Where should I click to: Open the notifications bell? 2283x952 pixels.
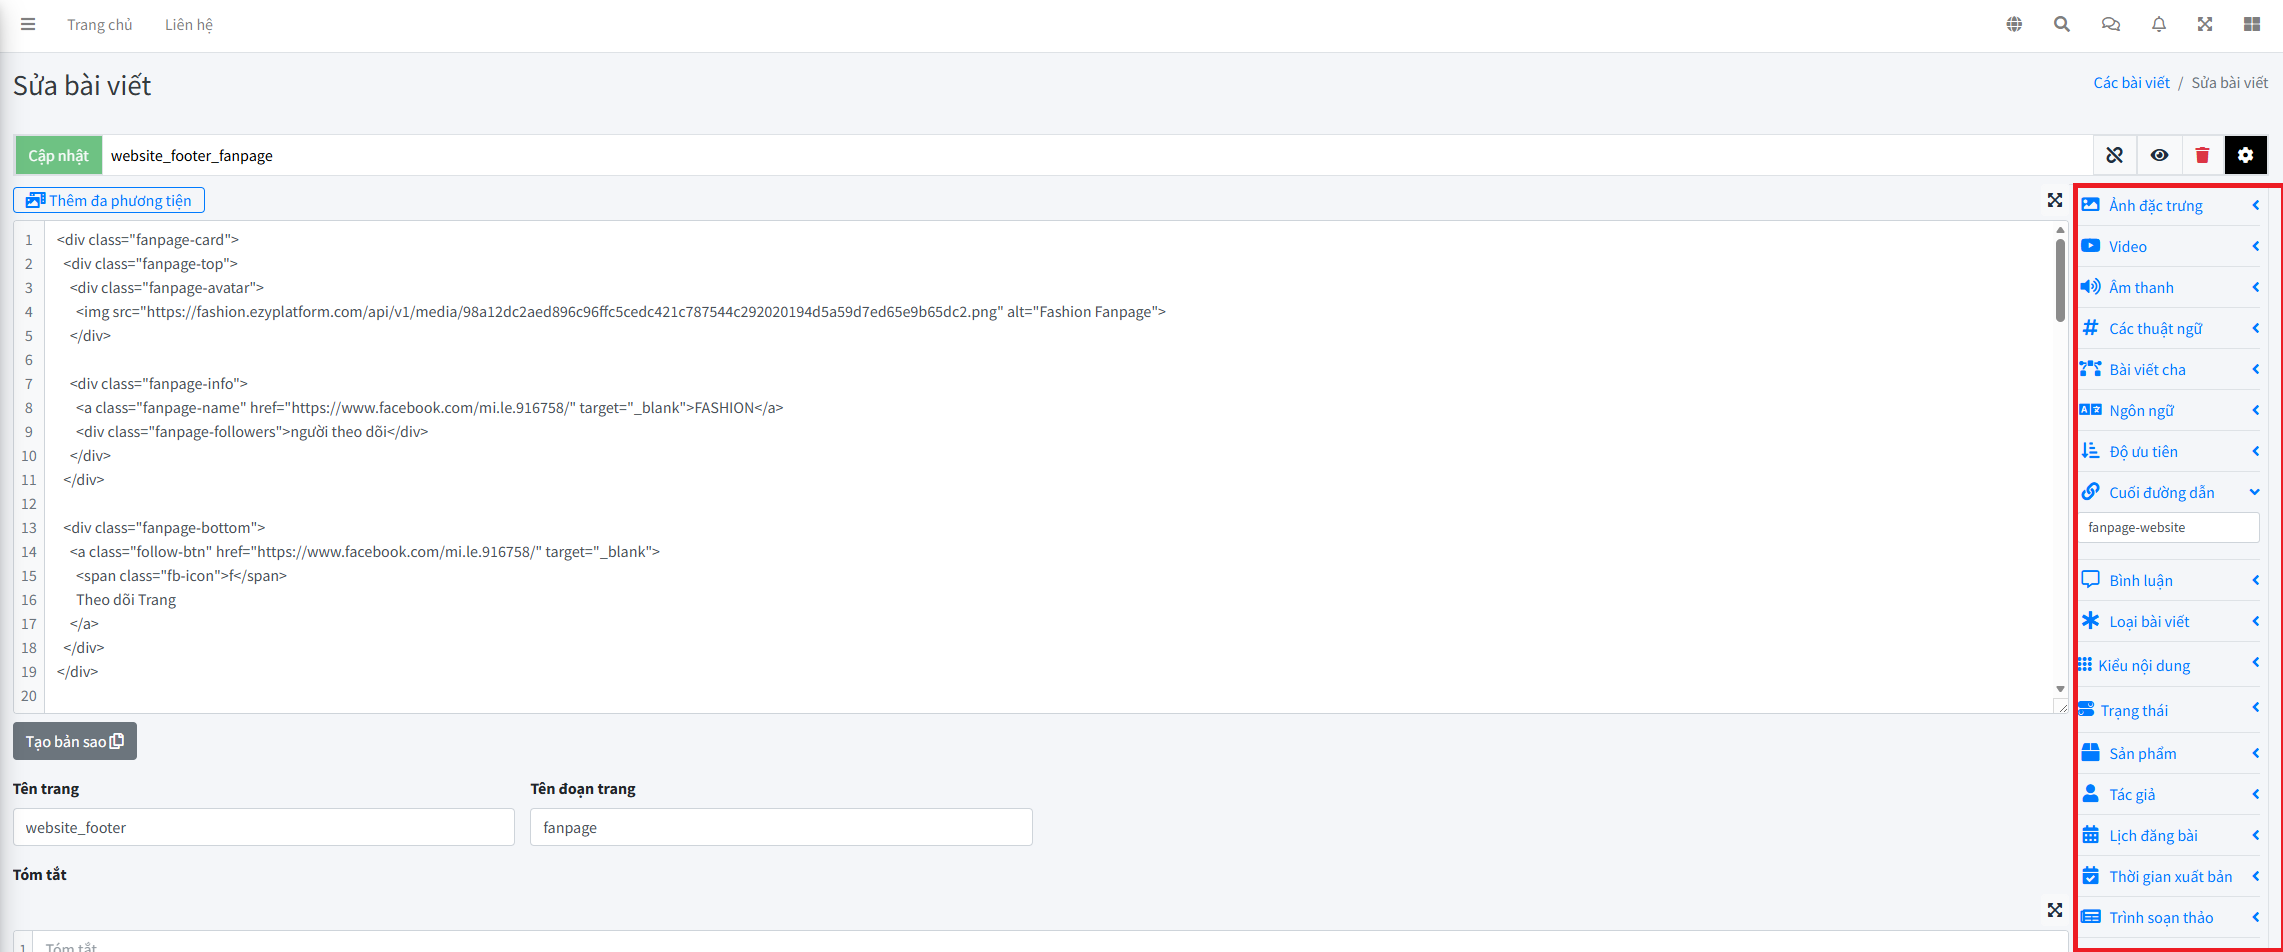point(2158,24)
